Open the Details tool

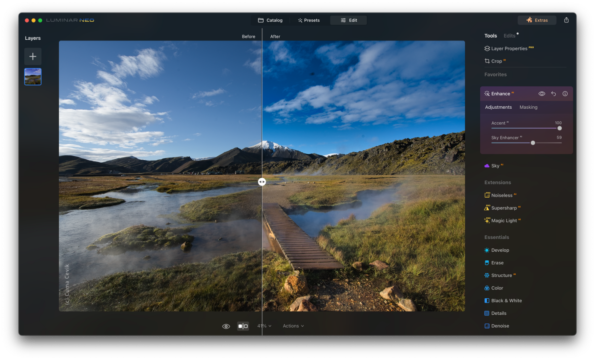click(495, 313)
